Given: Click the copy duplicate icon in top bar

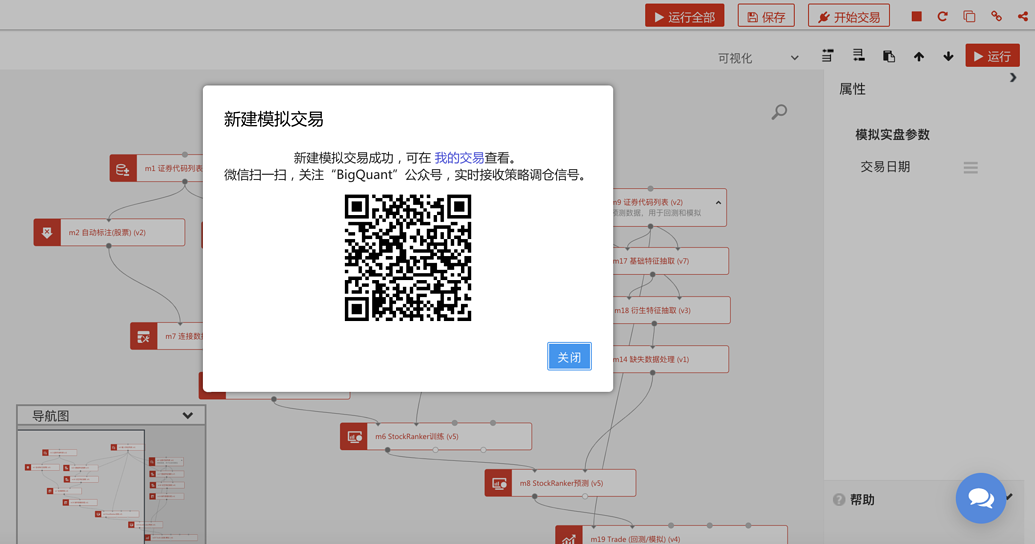Looking at the screenshot, I should coord(969,16).
